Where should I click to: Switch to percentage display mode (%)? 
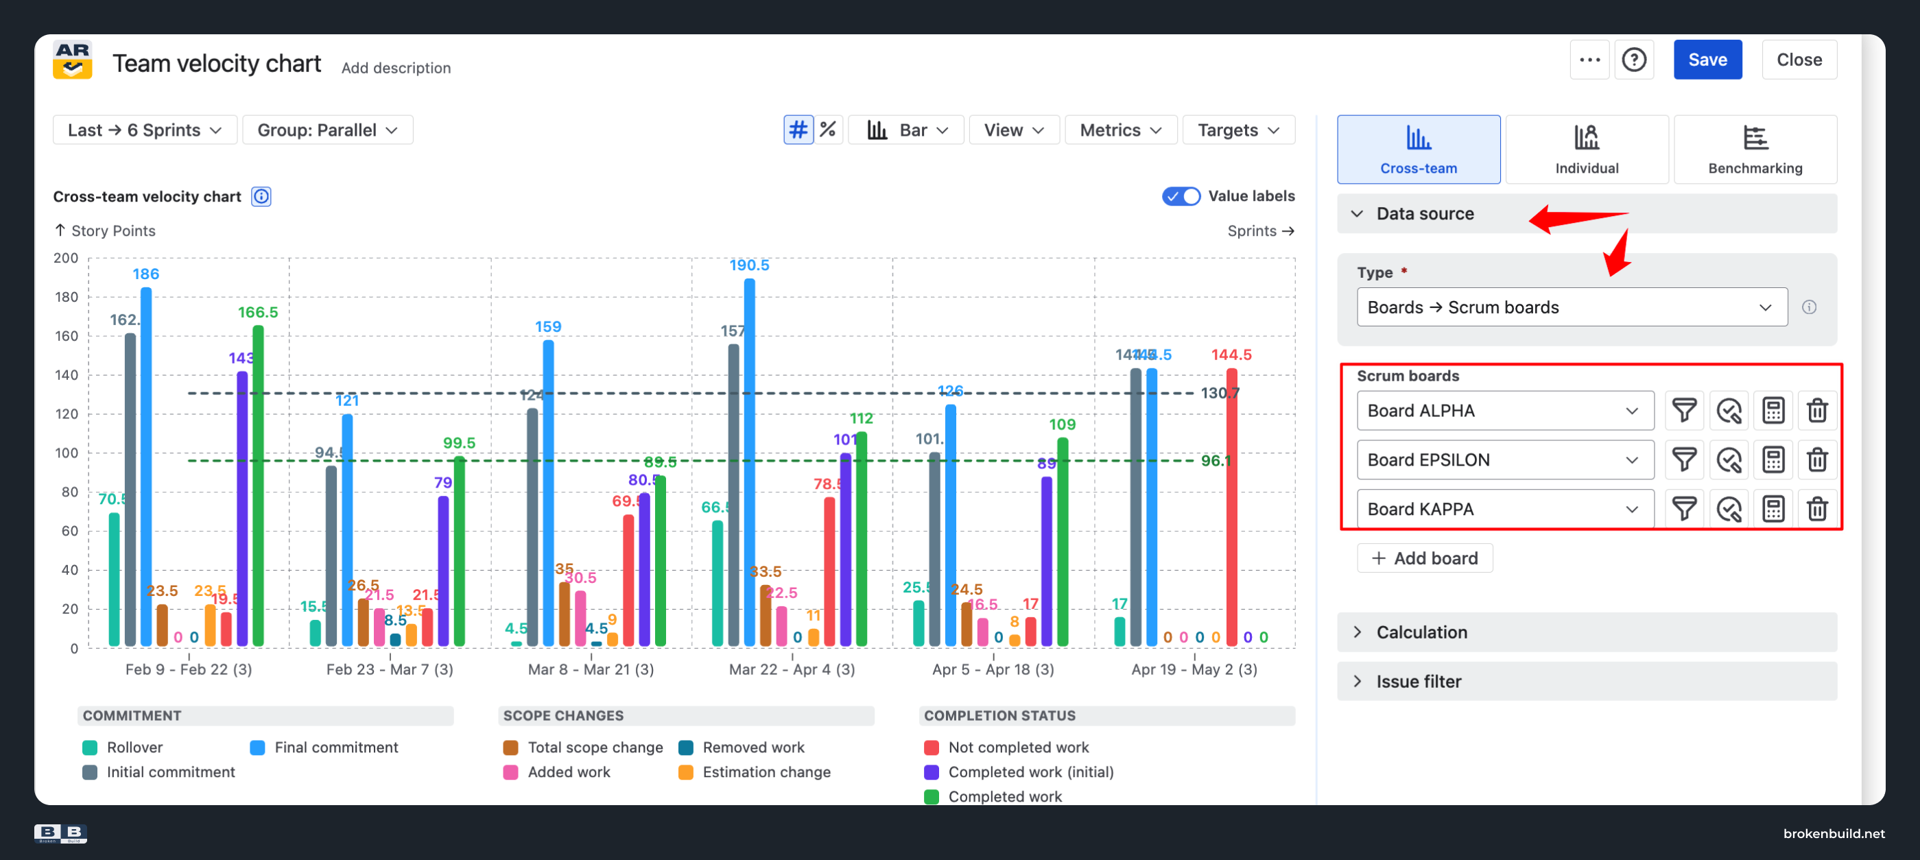[828, 130]
